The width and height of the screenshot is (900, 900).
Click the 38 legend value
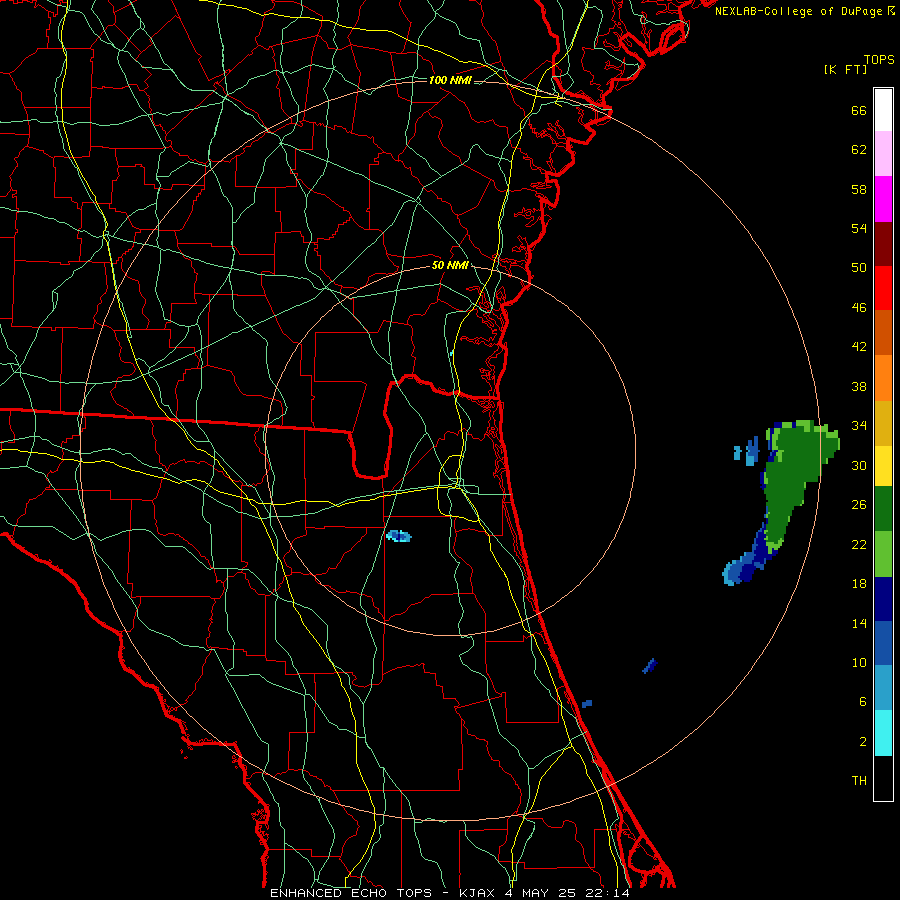point(859,386)
